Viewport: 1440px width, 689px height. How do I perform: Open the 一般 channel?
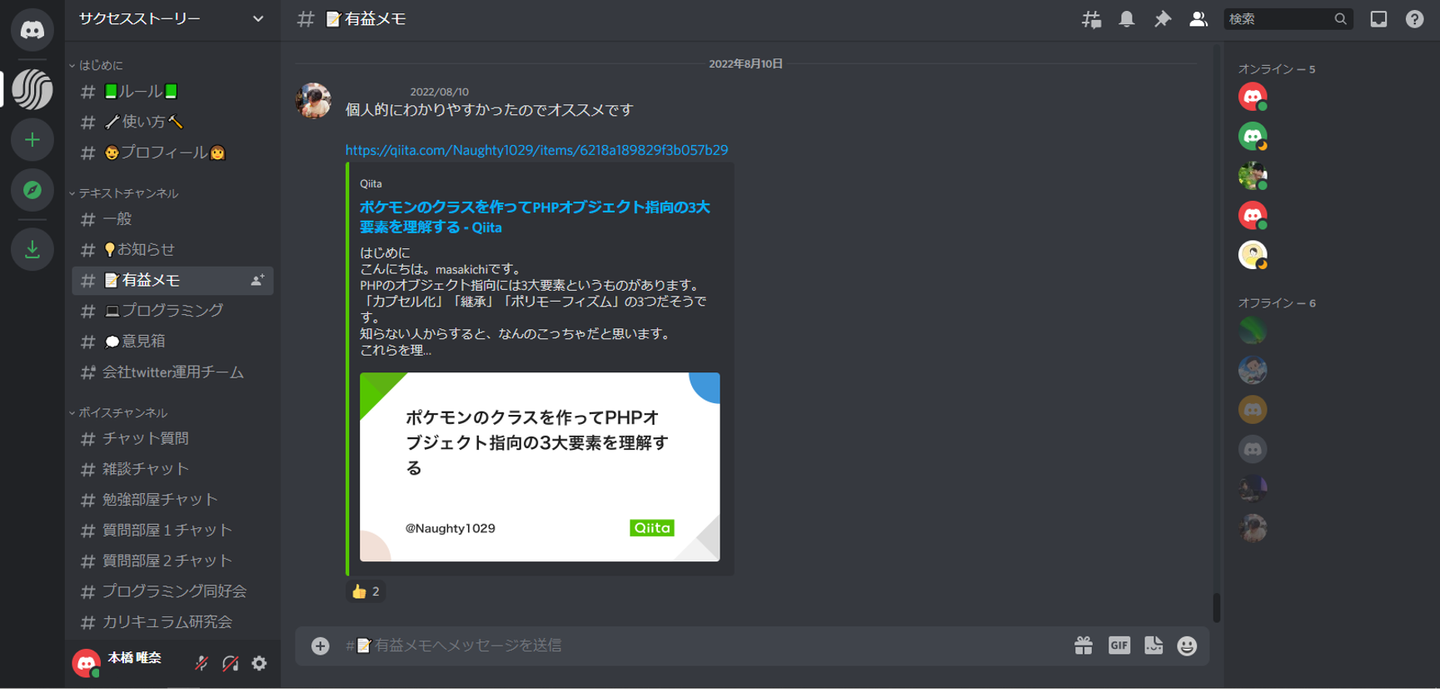click(x=172, y=219)
